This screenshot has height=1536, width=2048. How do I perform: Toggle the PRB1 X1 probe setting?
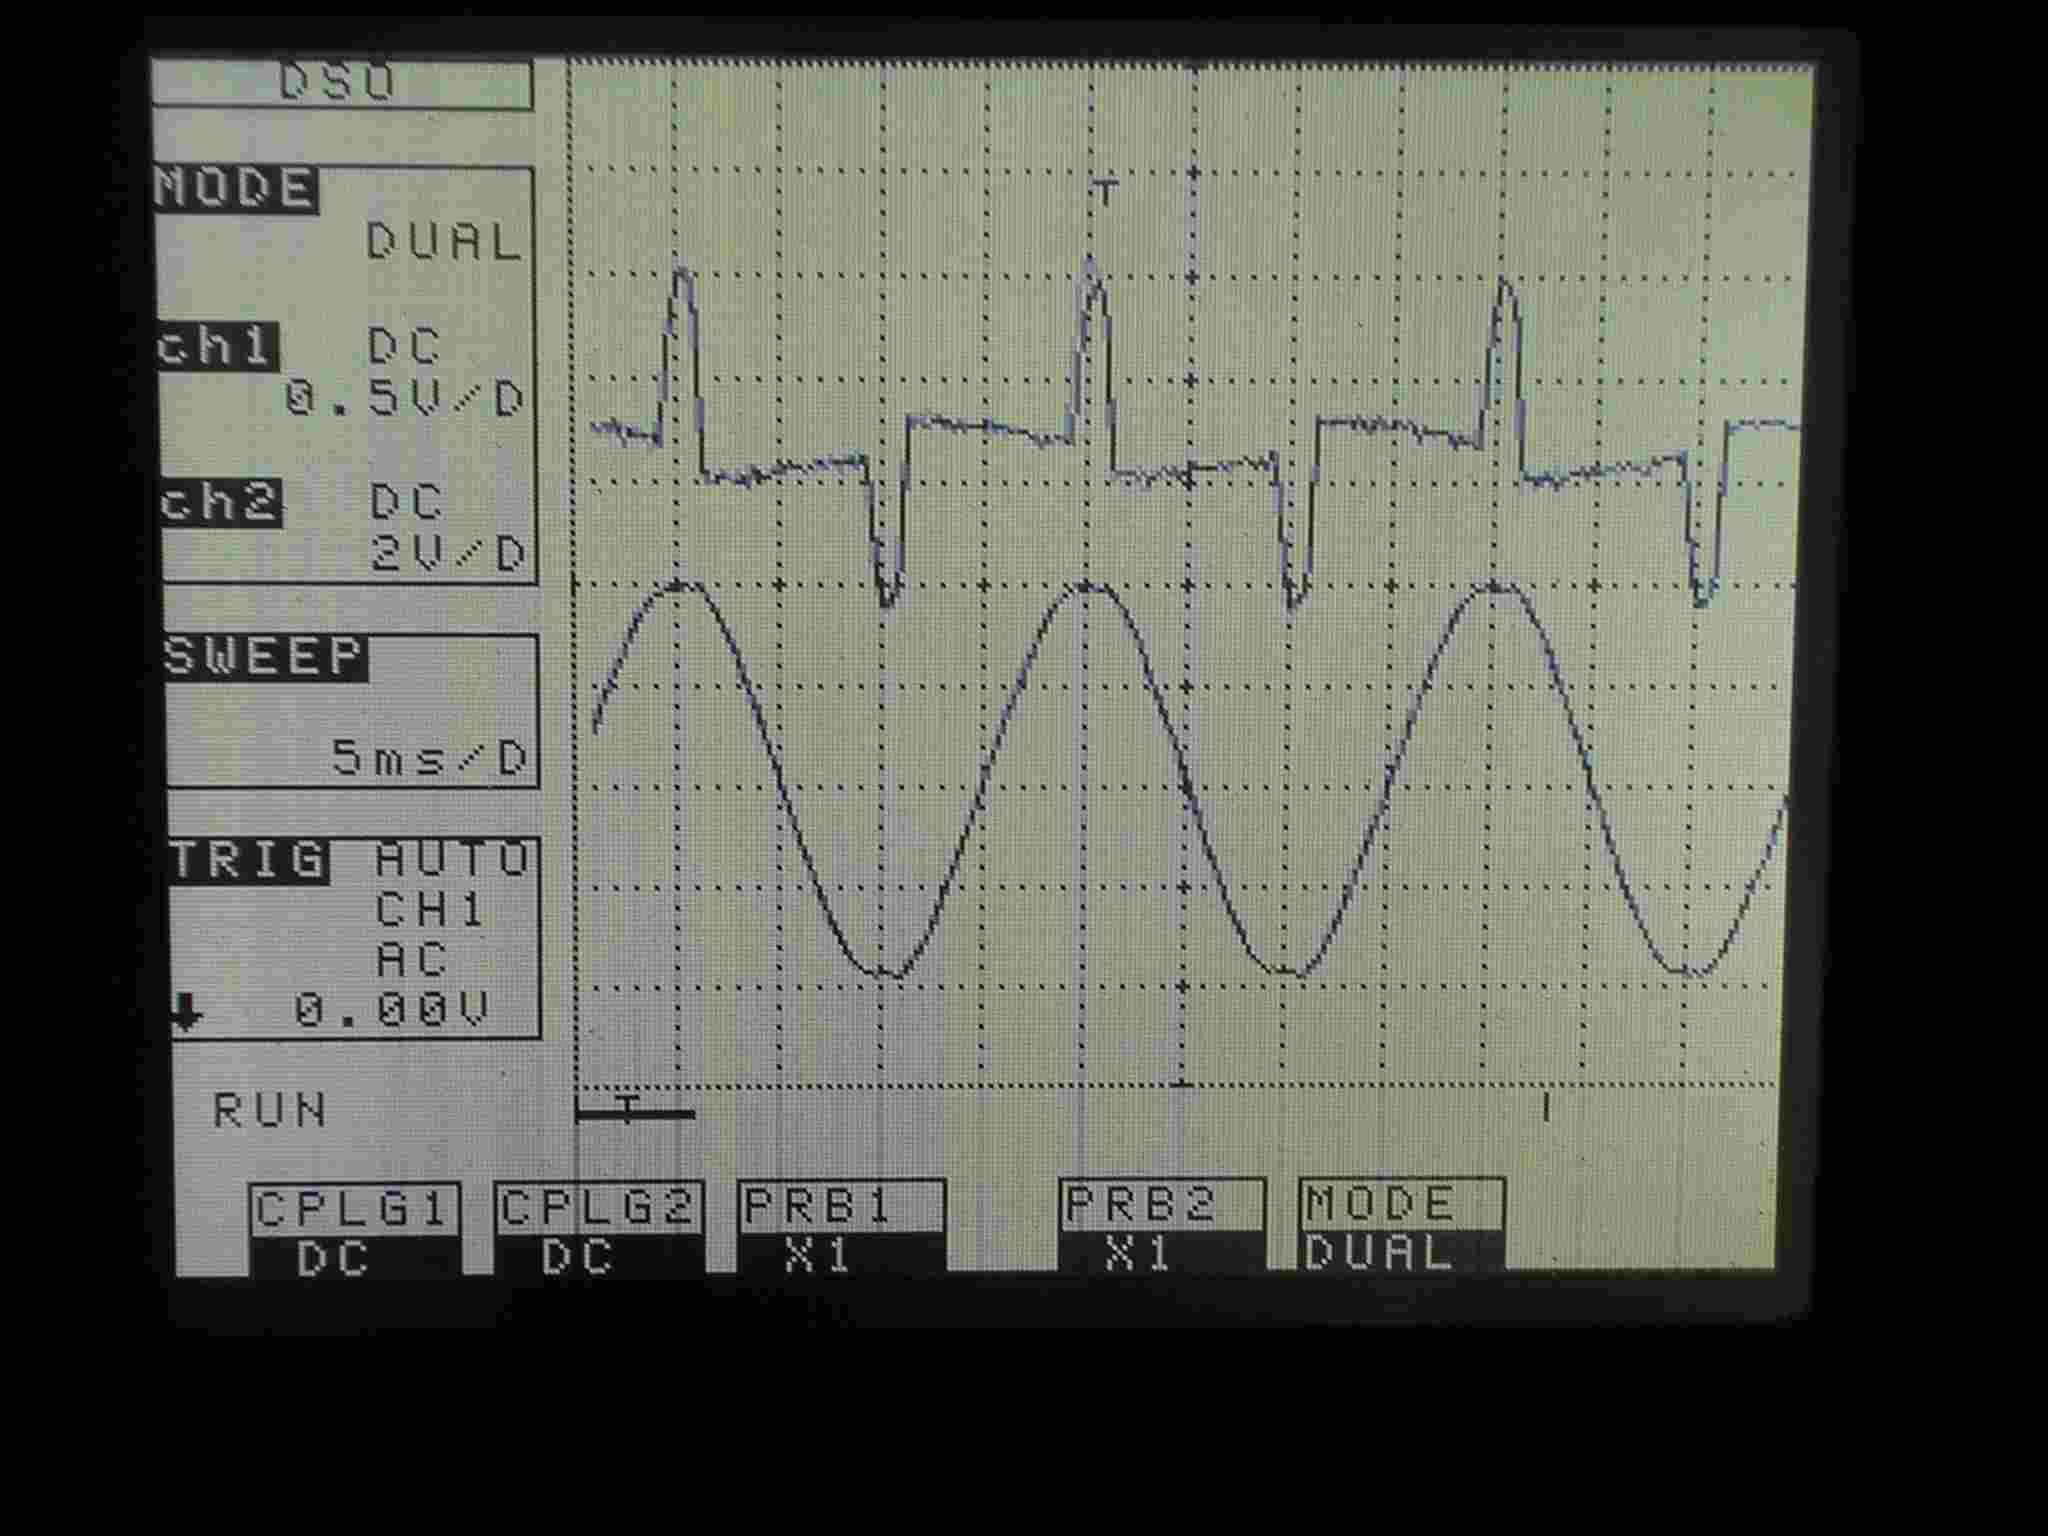(x=840, y=1228)
